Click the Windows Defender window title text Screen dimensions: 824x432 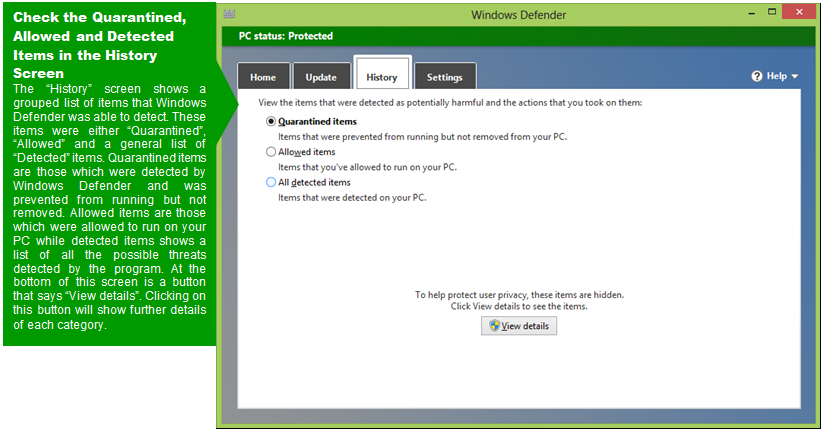pos(519,15)
